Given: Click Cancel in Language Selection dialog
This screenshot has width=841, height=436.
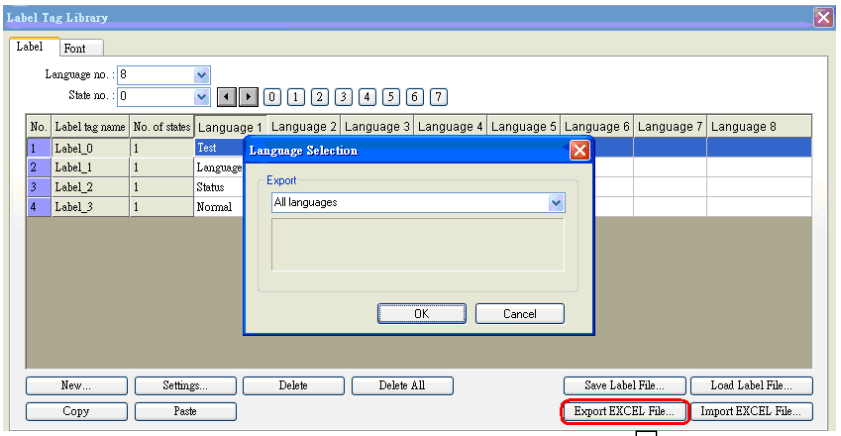Looking at the screenshot, I should (x=520, y=314).
